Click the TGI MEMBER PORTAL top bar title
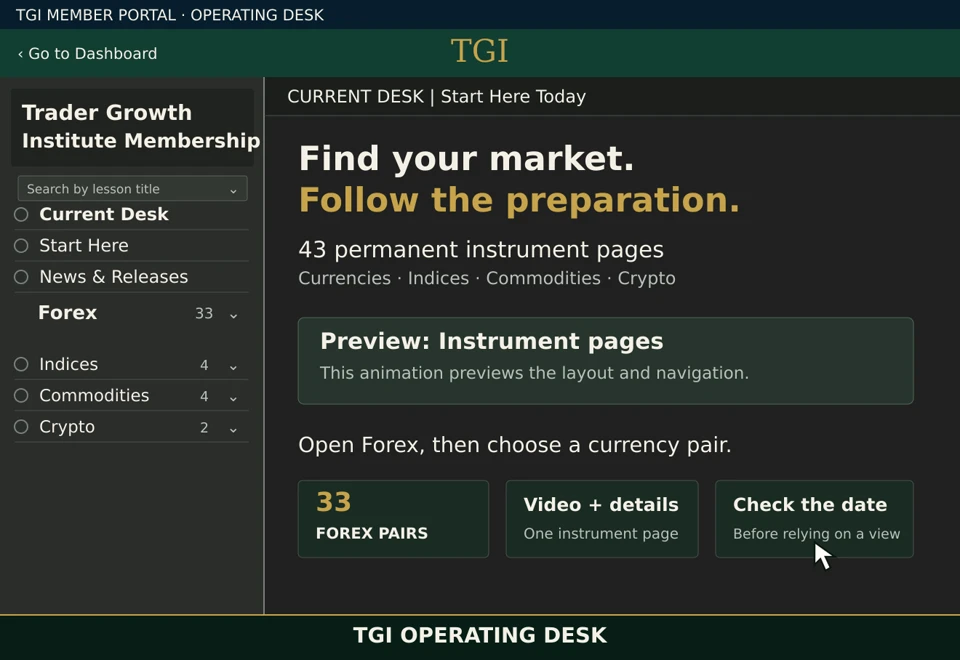This screenshot has height=660, width=960. (170, 15)
